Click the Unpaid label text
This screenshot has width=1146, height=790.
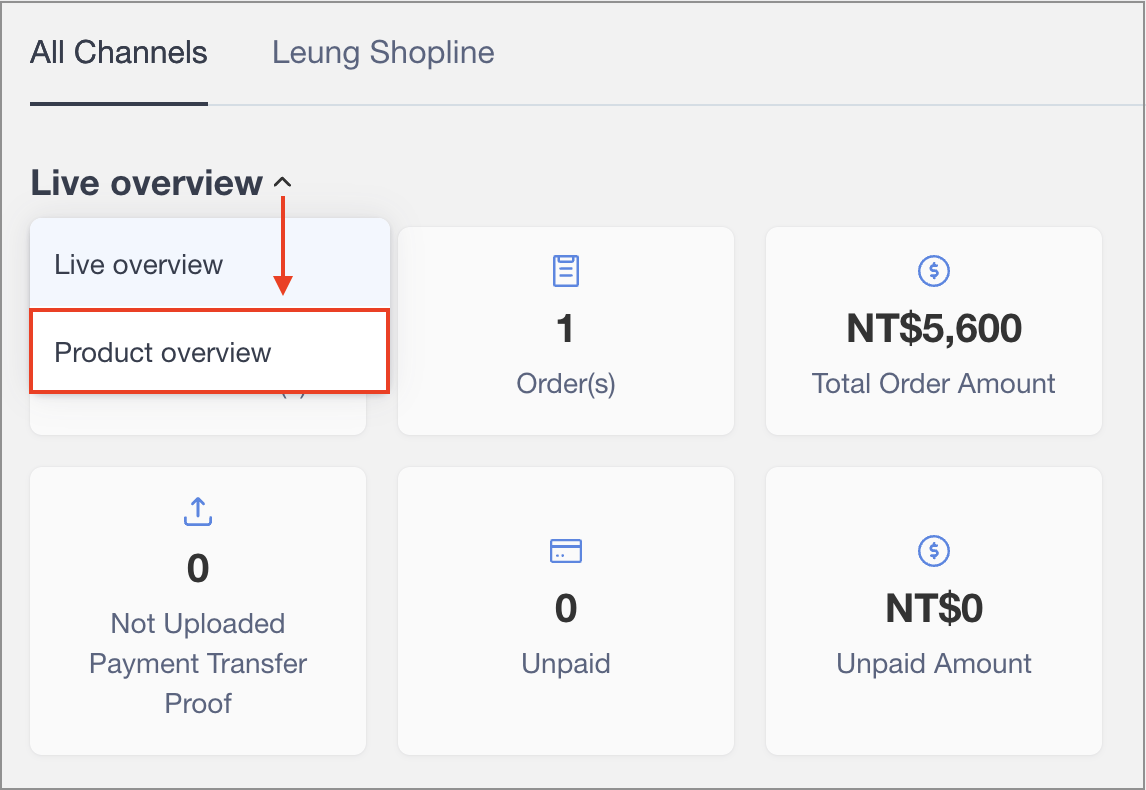coord(566,664)
